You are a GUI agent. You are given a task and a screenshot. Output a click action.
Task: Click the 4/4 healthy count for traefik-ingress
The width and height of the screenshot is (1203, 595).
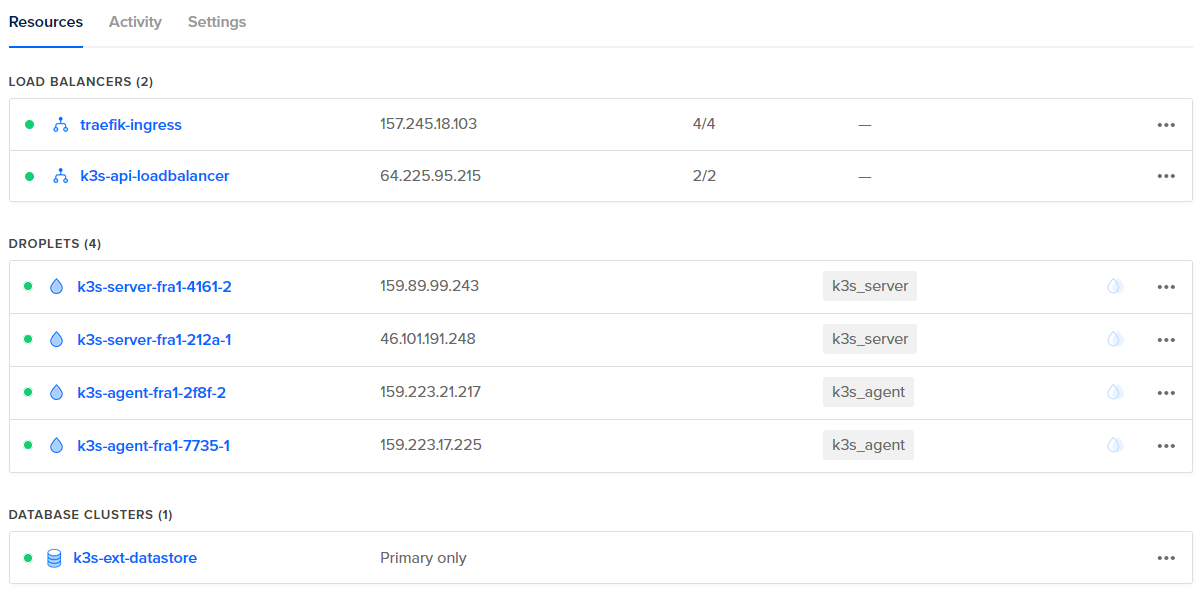(704, 124)
